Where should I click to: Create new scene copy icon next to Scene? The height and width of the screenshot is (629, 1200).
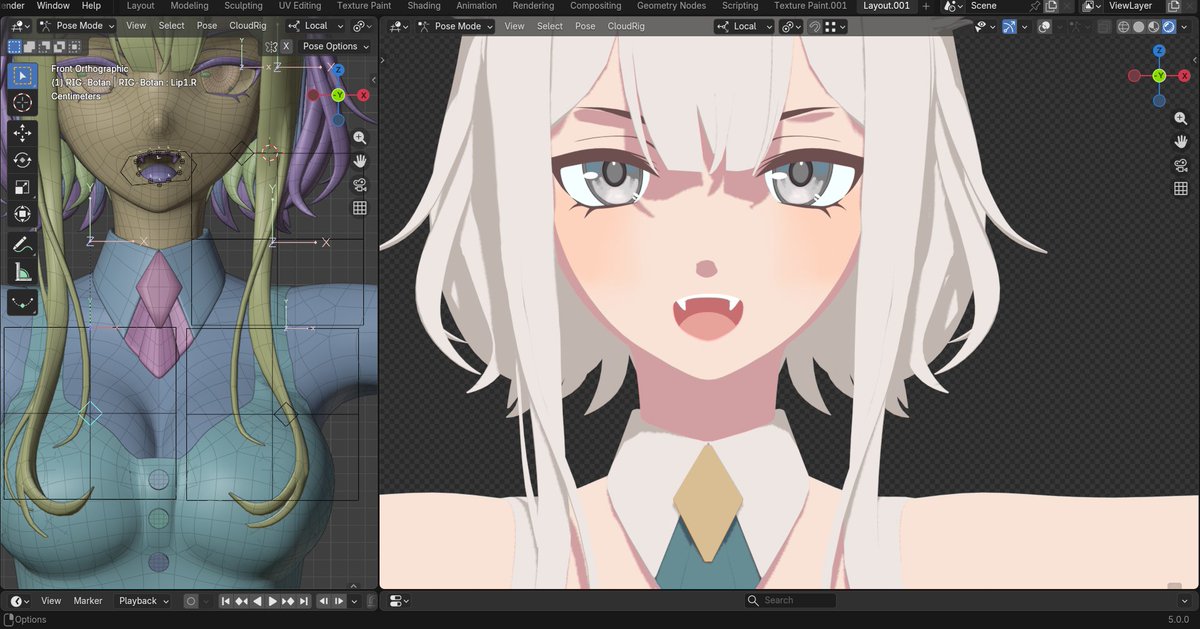(x=1051, y=6)
